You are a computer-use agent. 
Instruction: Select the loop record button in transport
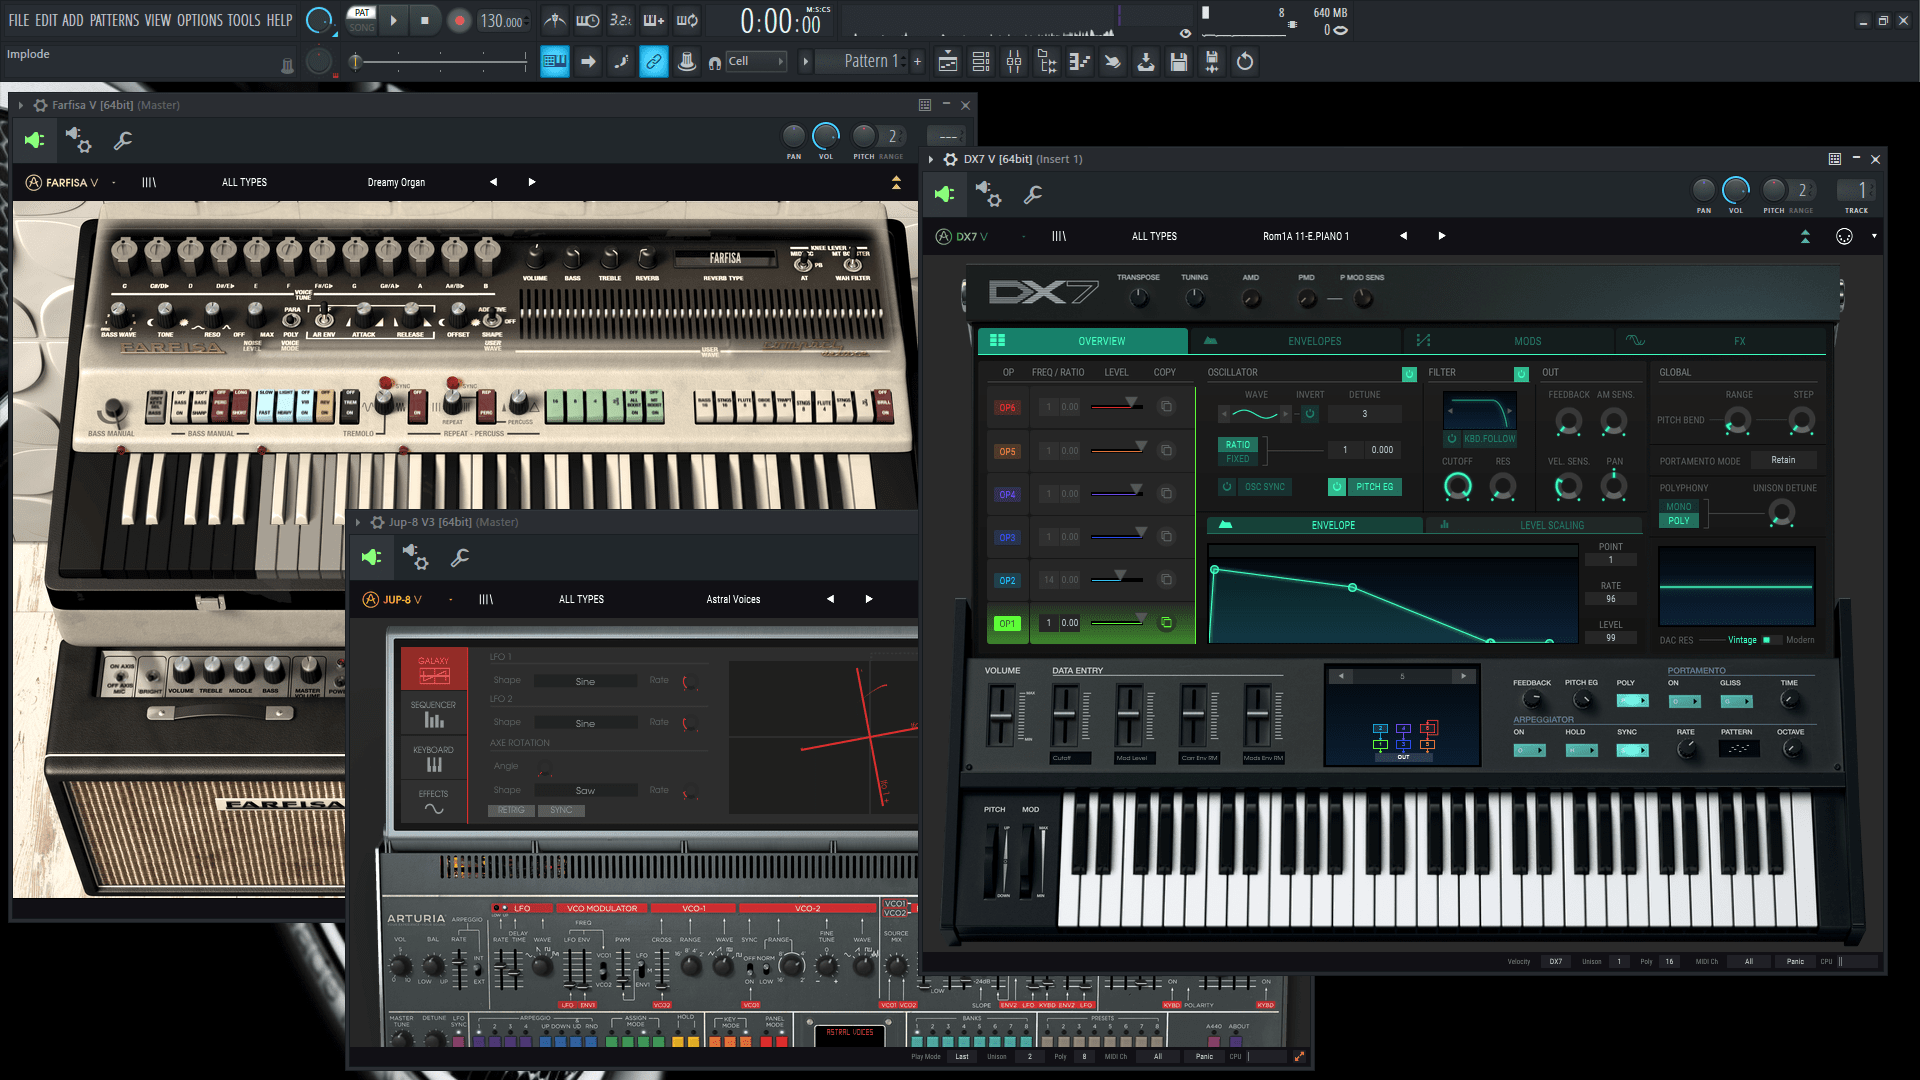[x=690, y=20]
